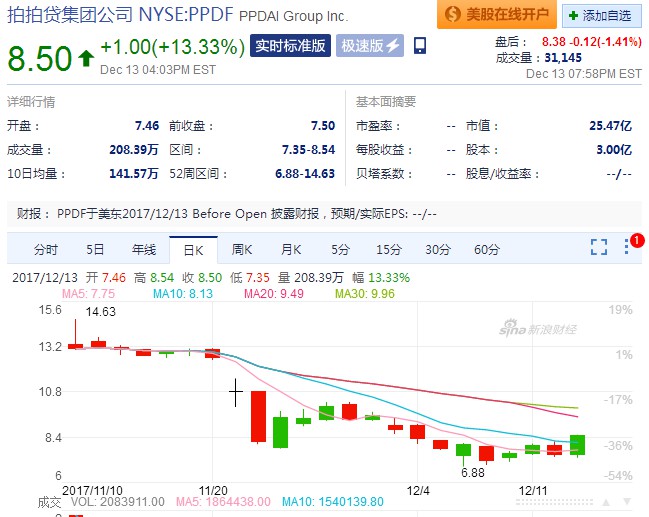This screenshot has width=649, height=517.
Task: Click the 基本面摘要 section heading
Action: point(386,101)
